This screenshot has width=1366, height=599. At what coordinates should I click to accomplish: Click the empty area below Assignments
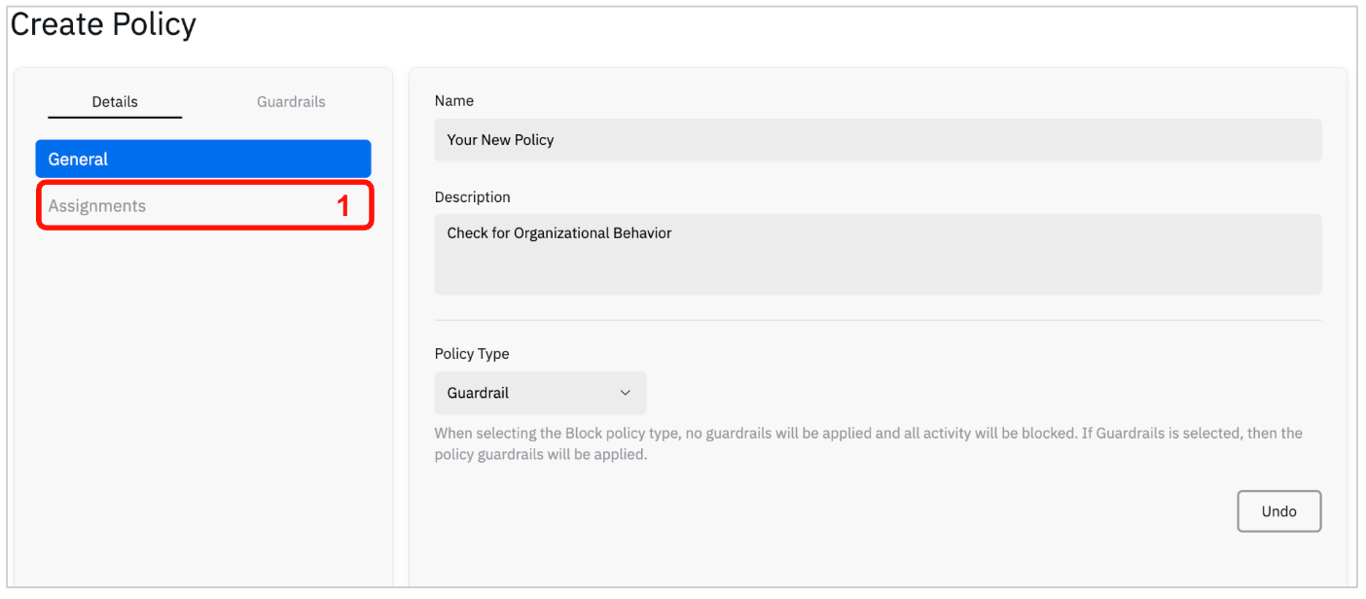click(203, 400)
